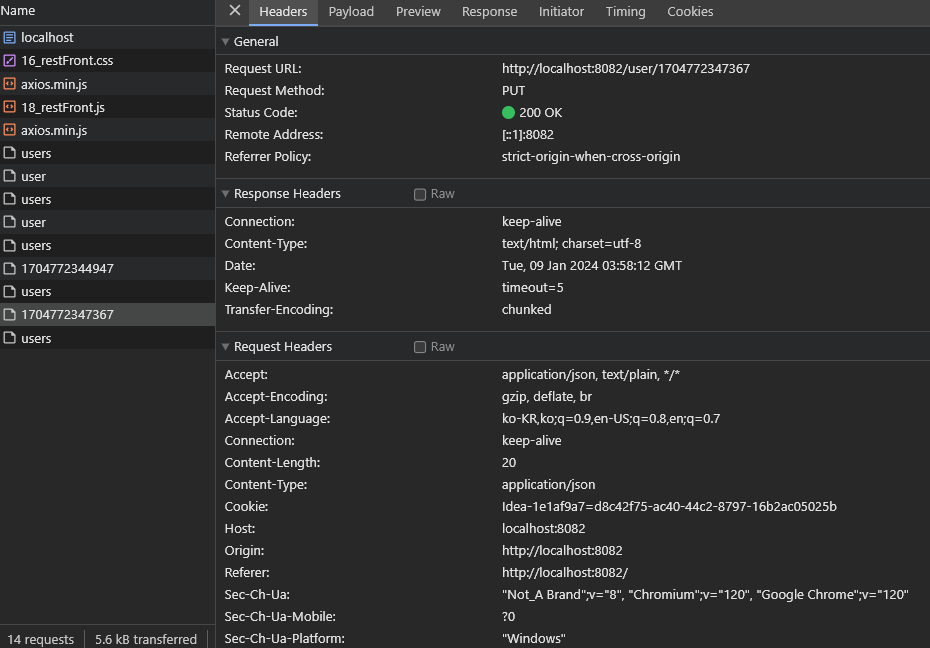Click the gzip, deflate, br value
930x648 pixels.
click(546, 397)
